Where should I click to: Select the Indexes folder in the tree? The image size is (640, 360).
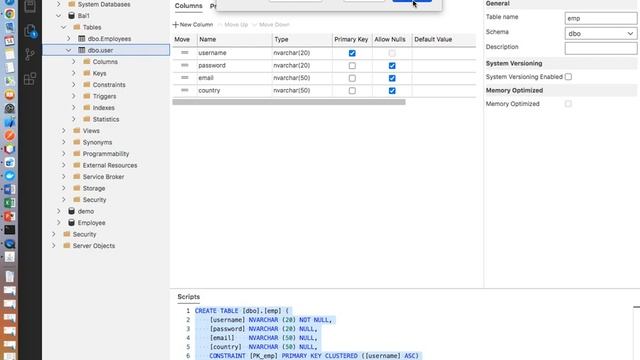[x=104, y=107]
